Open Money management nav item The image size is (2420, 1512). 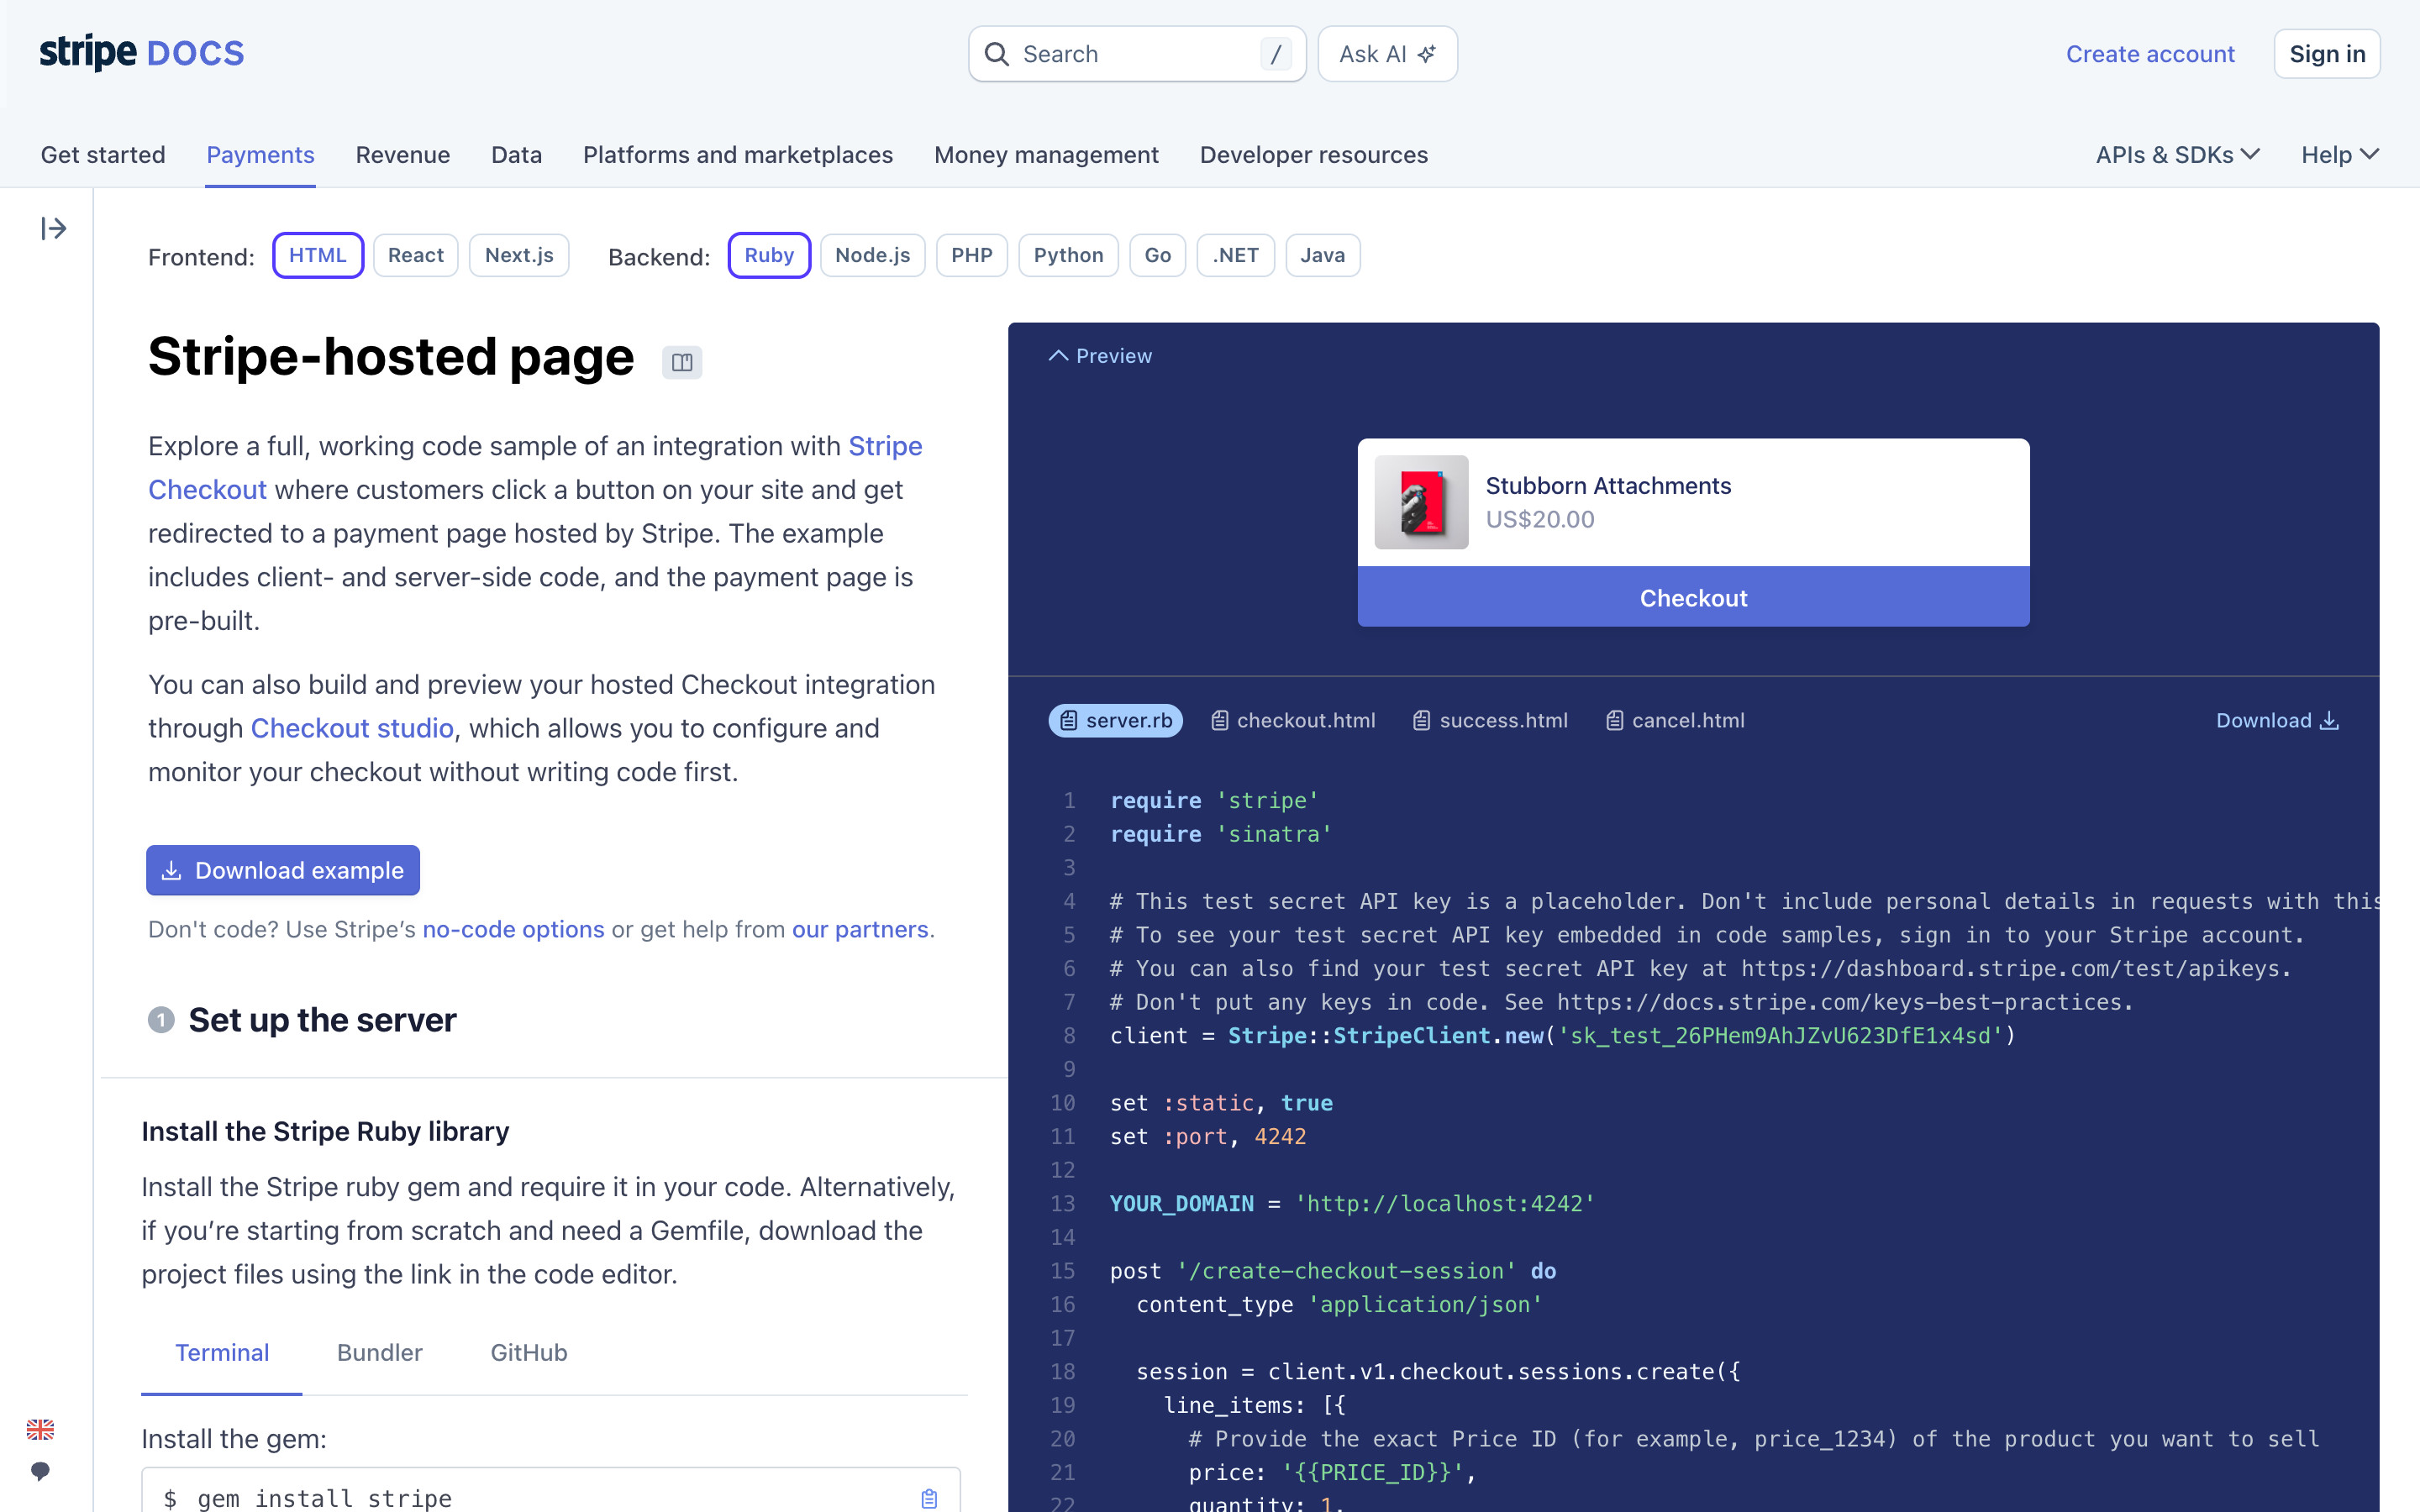(x=1046, y=155)
